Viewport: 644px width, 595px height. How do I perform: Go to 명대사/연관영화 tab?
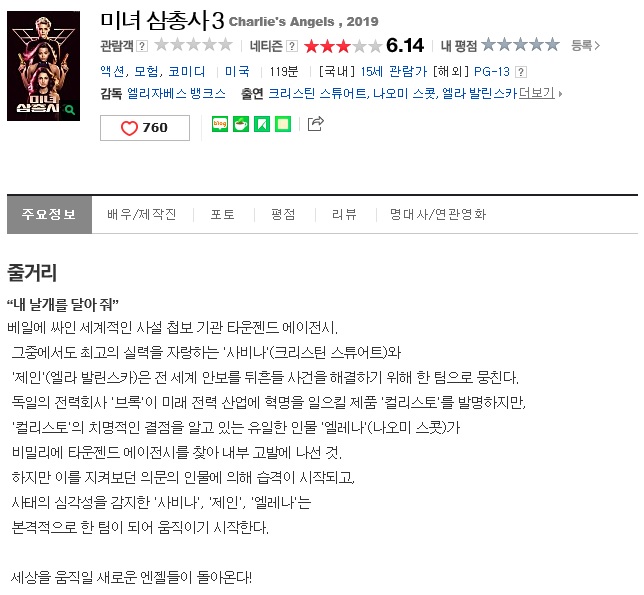point(438,214)
